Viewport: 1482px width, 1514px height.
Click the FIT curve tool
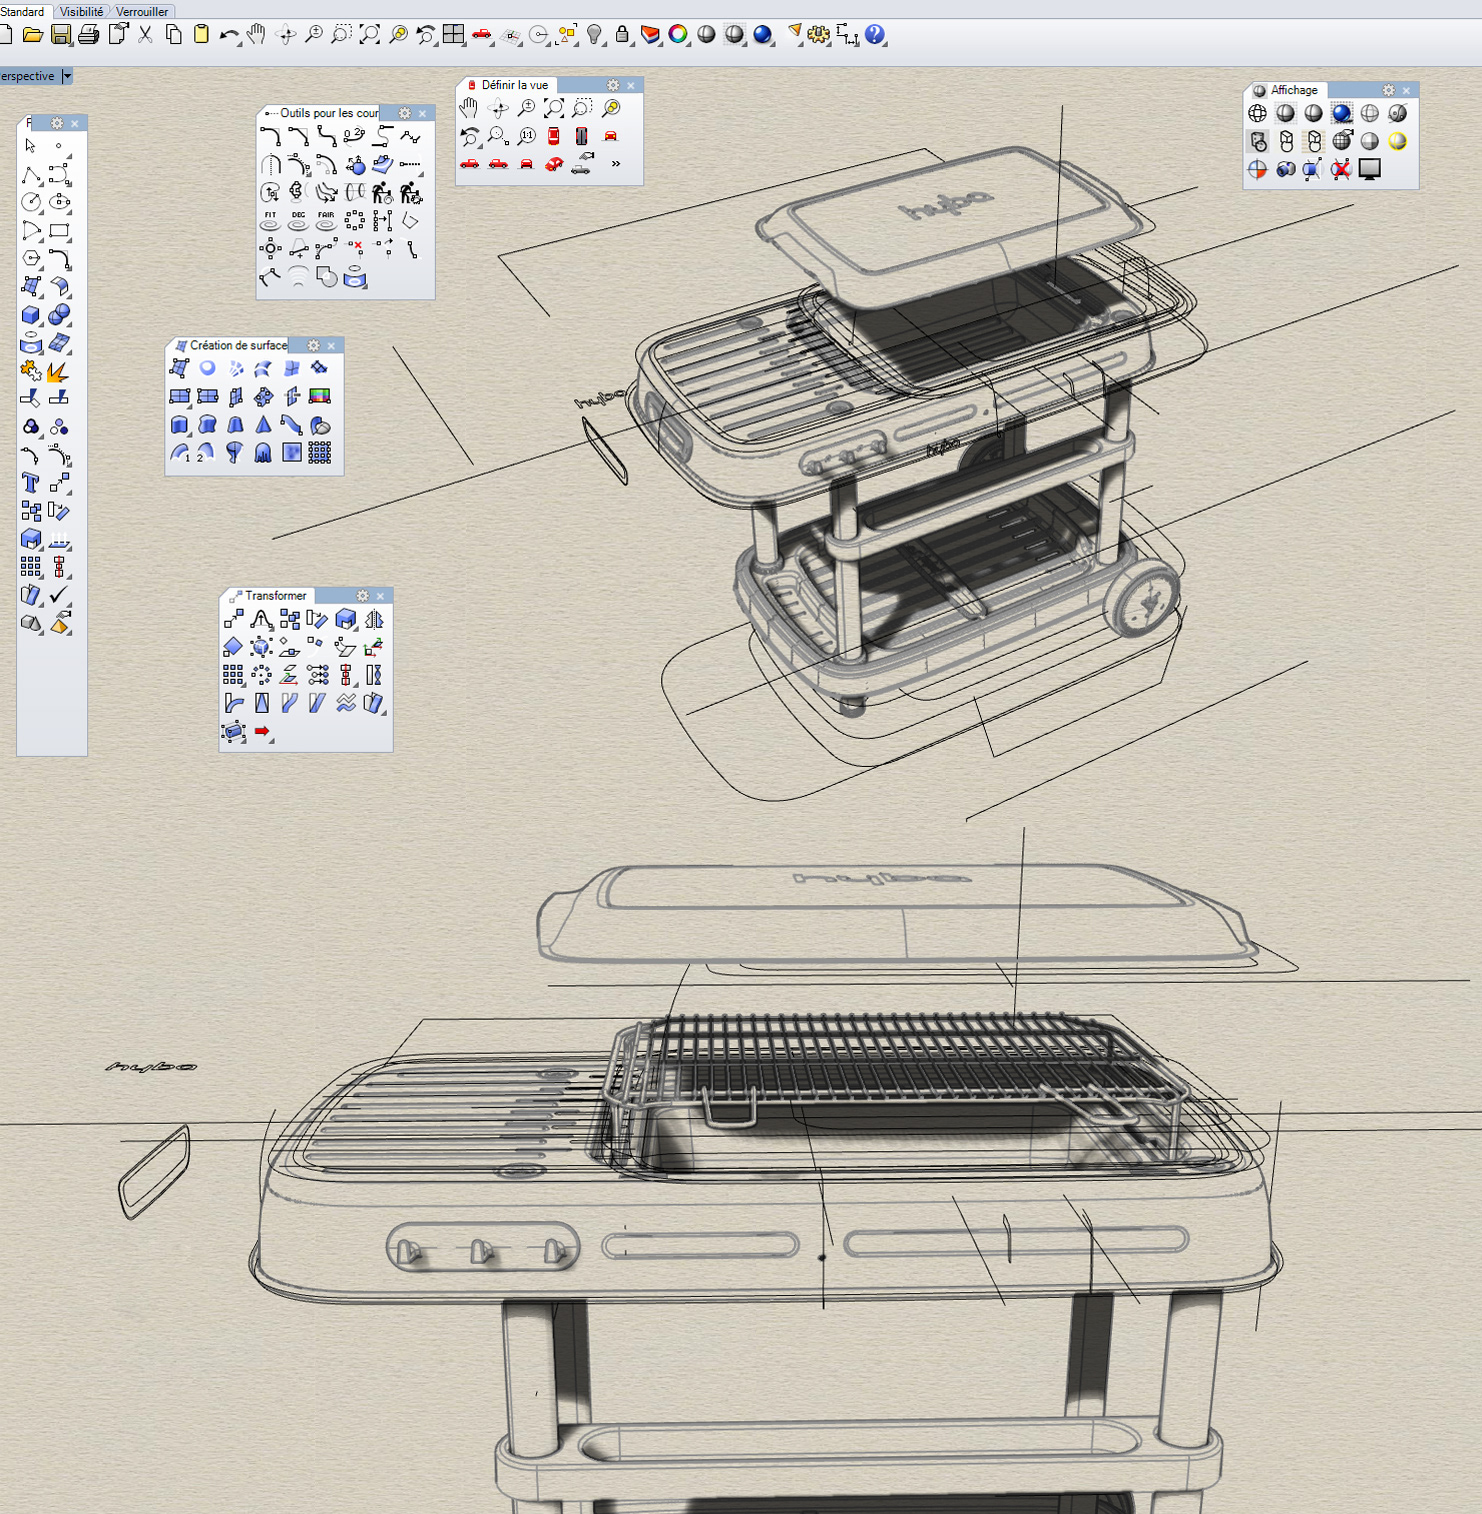coord(270,220)
